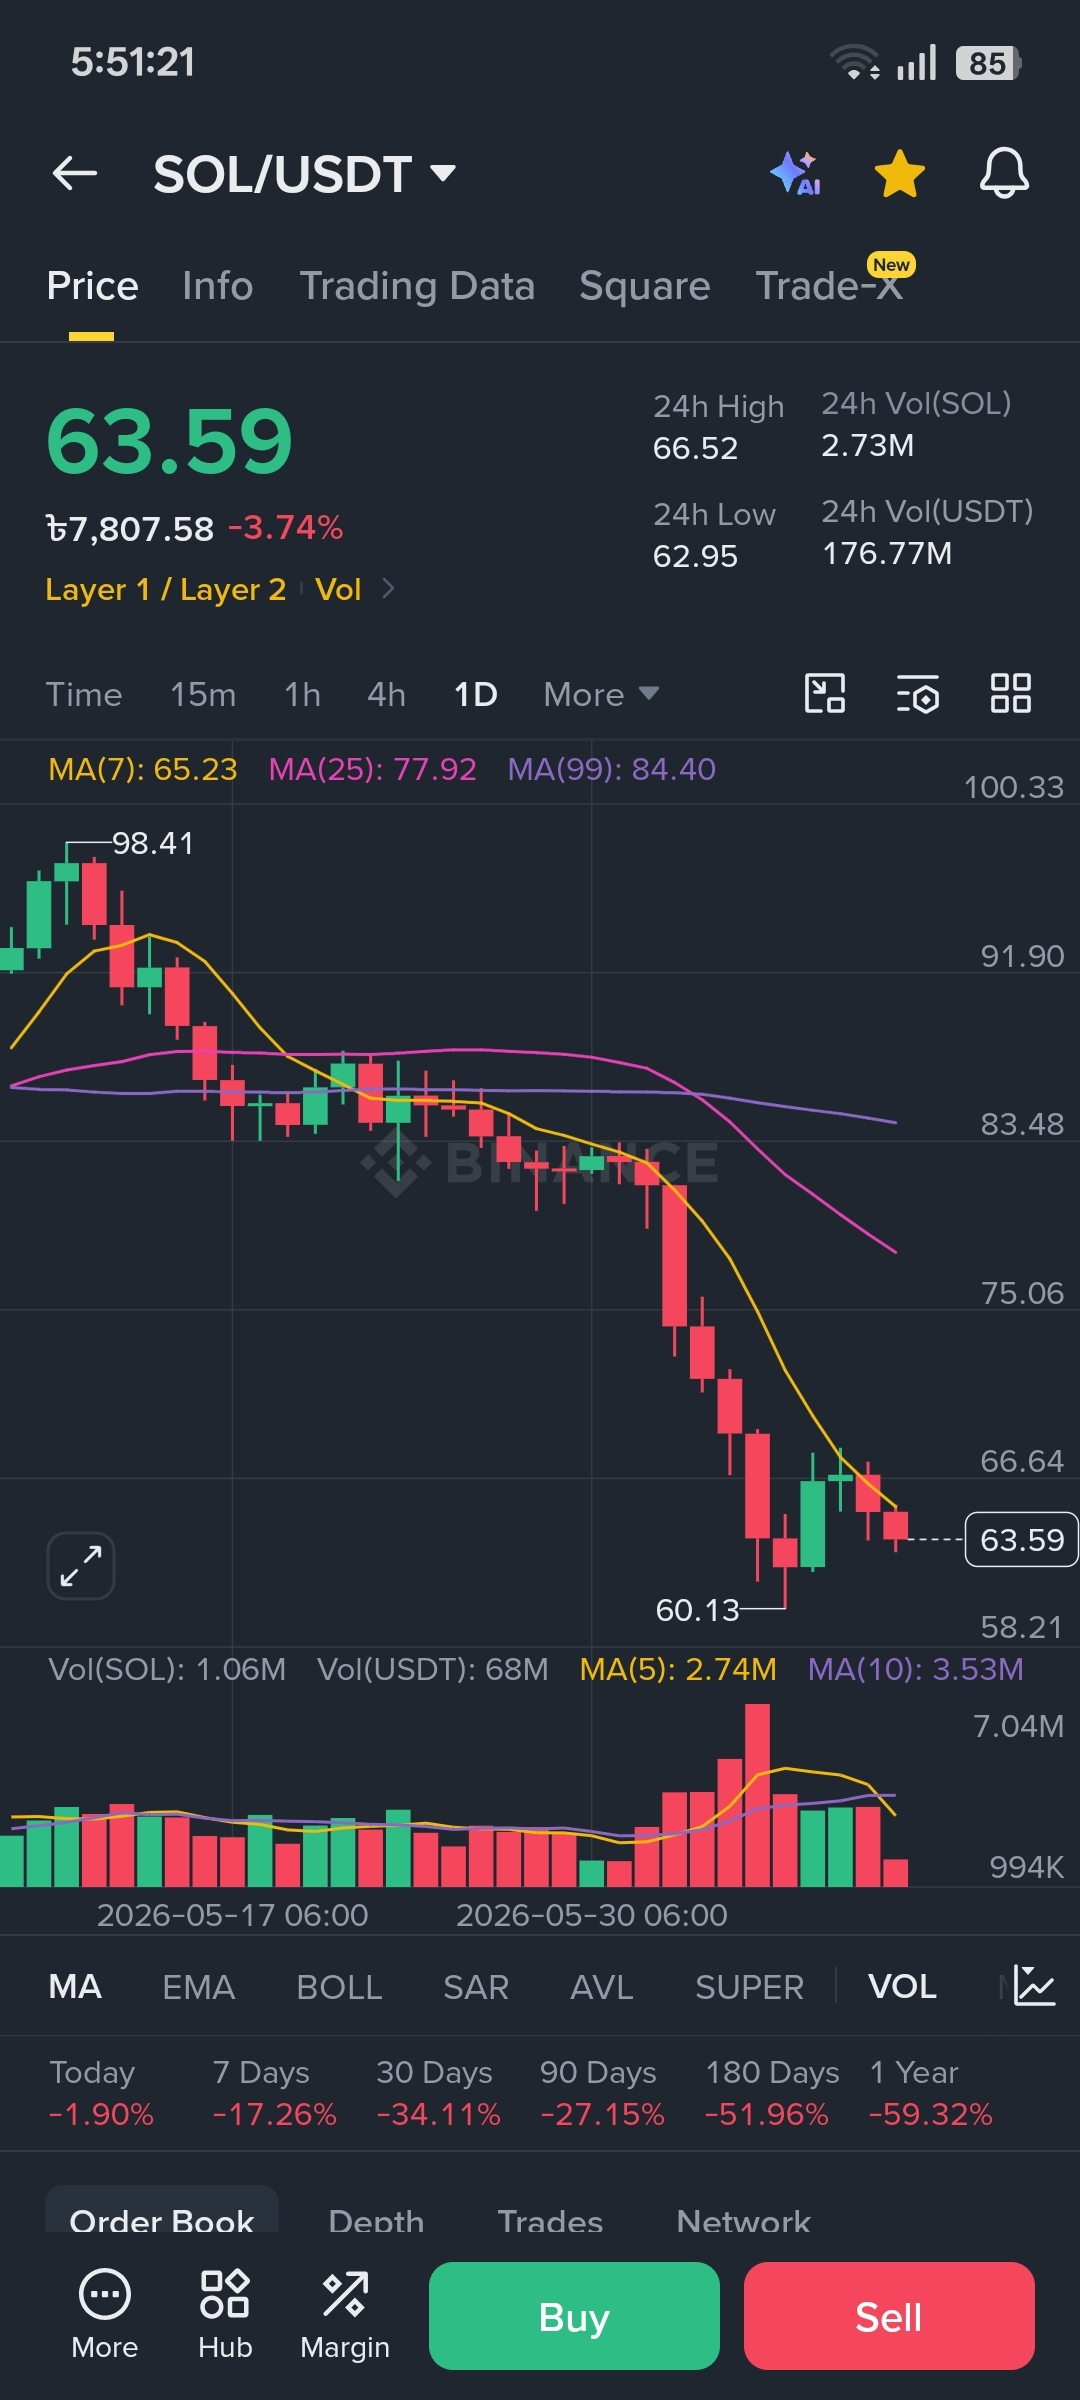This screenshot has width=1080, height=2400.
Task: Tap the cellular signal status icon
Action: click(x=916, y=62)
